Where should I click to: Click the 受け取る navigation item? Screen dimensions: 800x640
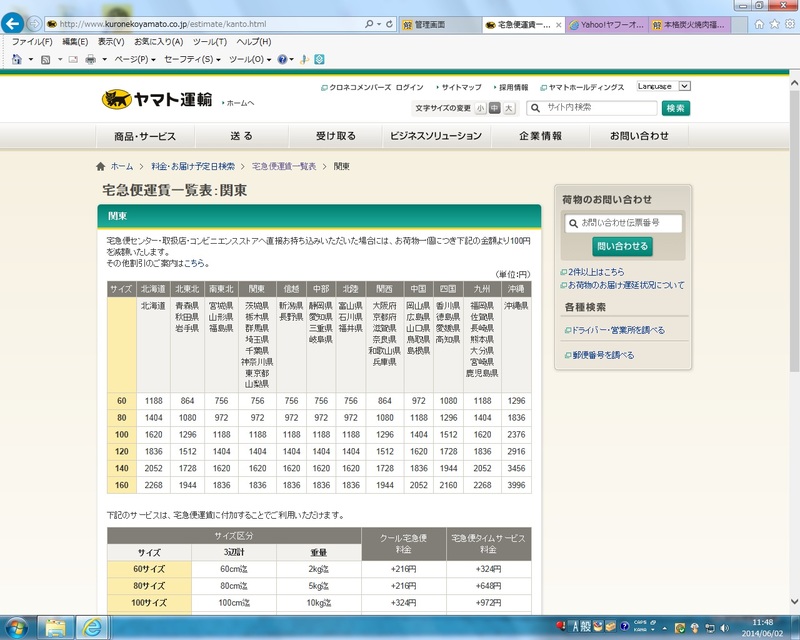point(335,136)
